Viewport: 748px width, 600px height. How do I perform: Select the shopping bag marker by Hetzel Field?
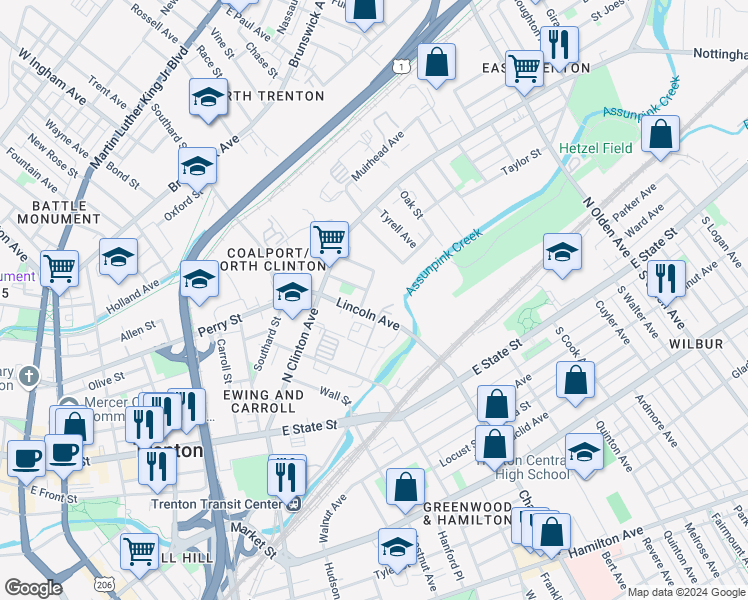pos(661,135)
